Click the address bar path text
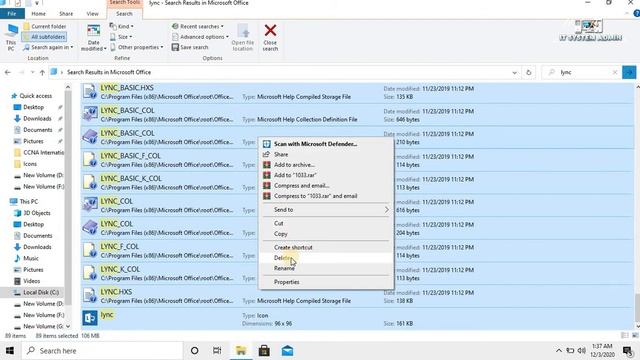The image size is (640, 360). (109, 72)
